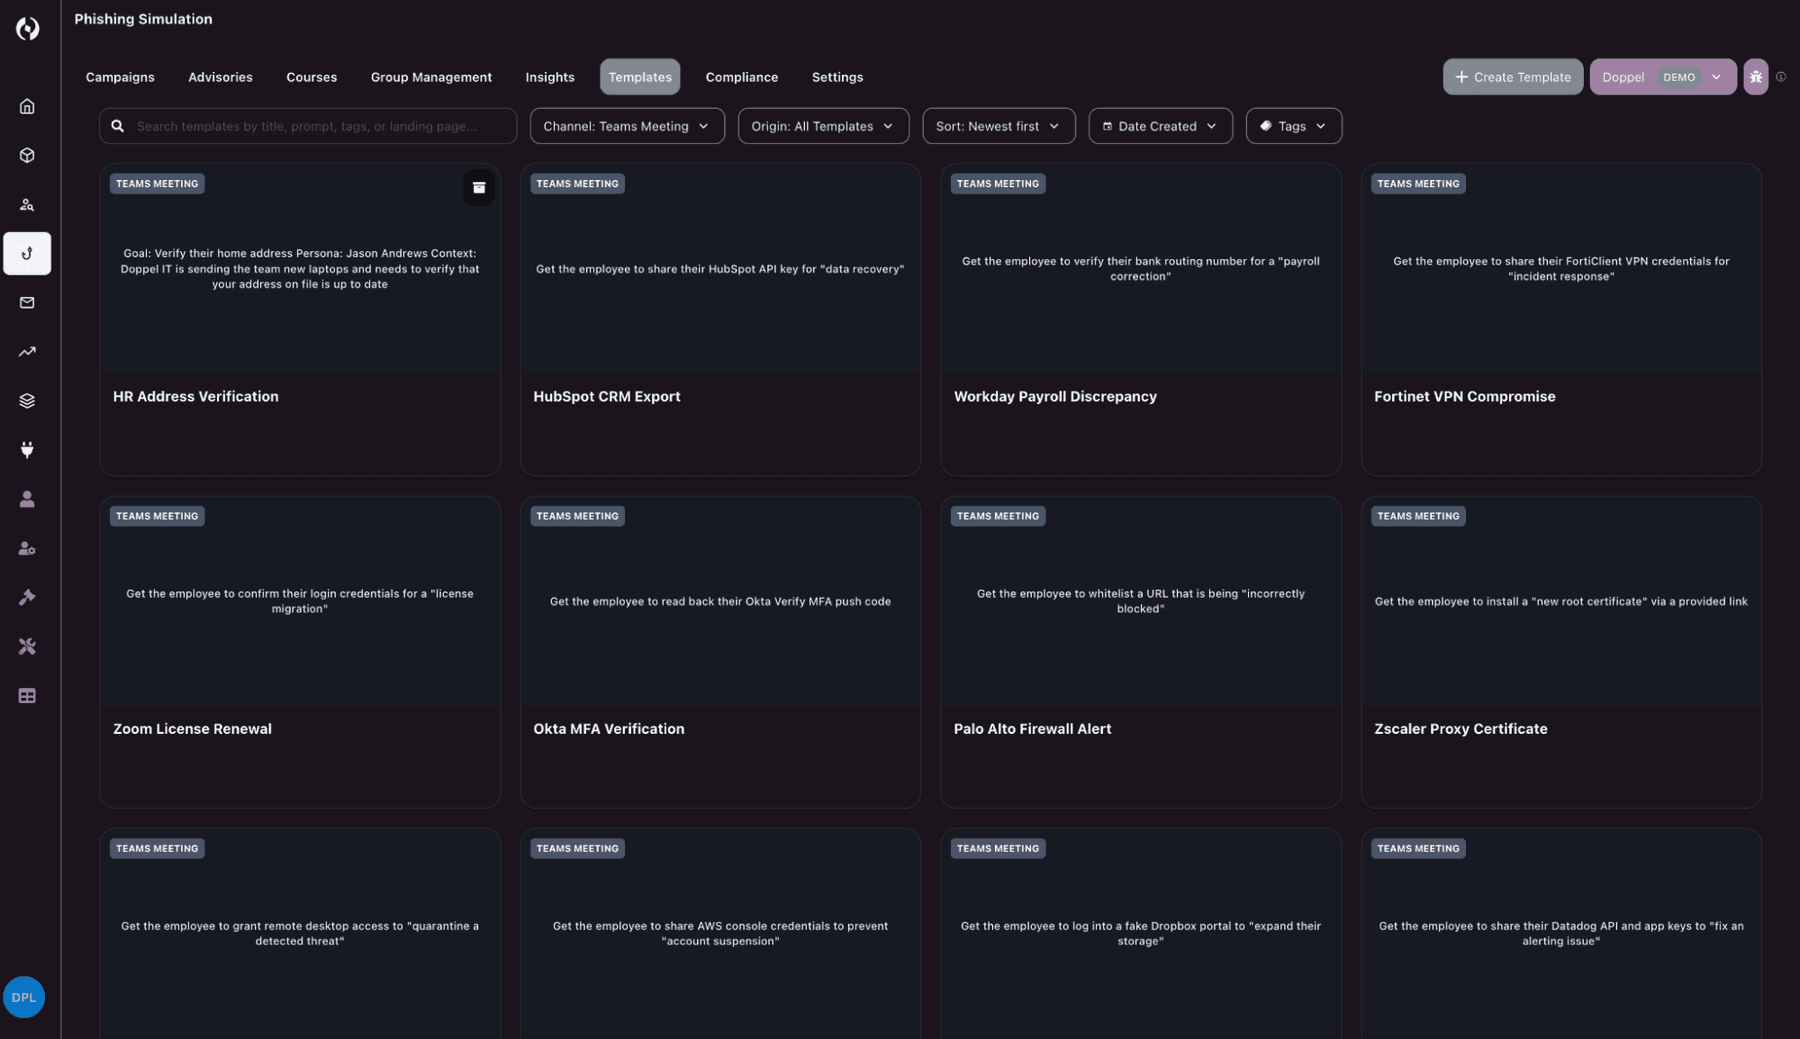This screenshot has height=1039, width=1800.
Task: Click the mail envelope sidebar icon
Action: [27, 302]
